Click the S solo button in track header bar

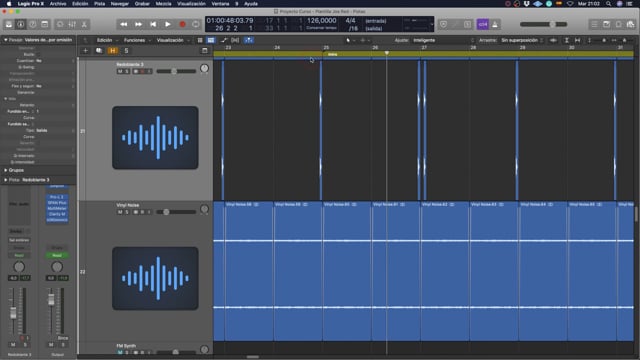tap(126, 51)
